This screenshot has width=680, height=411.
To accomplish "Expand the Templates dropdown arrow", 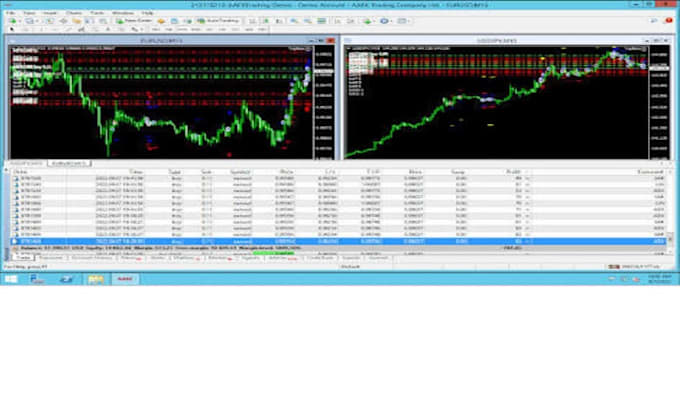I will (409, 21).
